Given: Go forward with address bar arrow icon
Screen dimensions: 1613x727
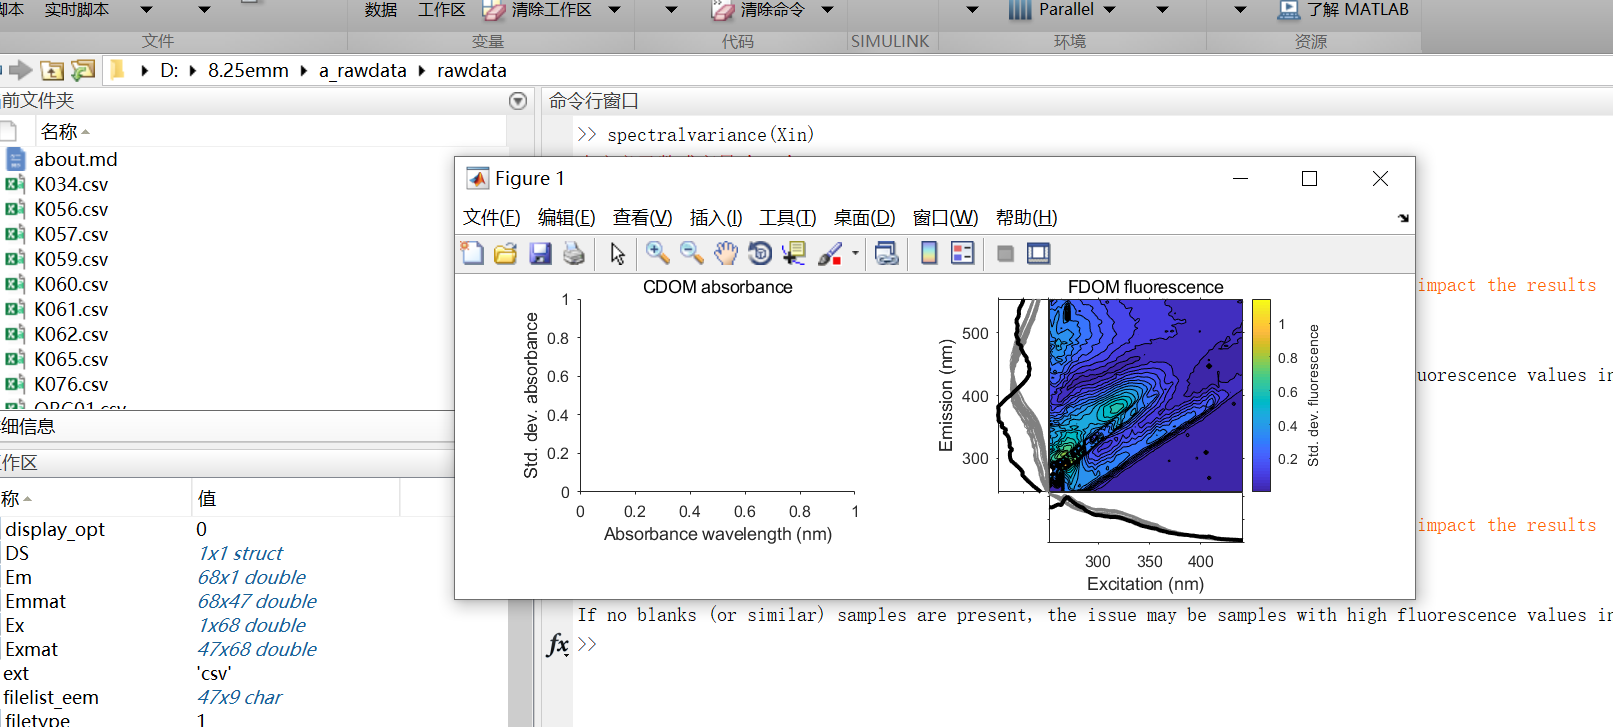Looking at the screenshot, I should (20, 70).
